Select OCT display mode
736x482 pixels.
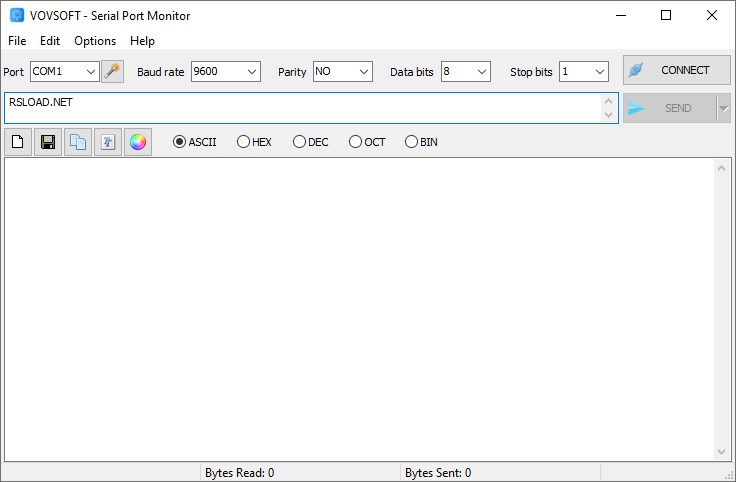coord(367,142)
